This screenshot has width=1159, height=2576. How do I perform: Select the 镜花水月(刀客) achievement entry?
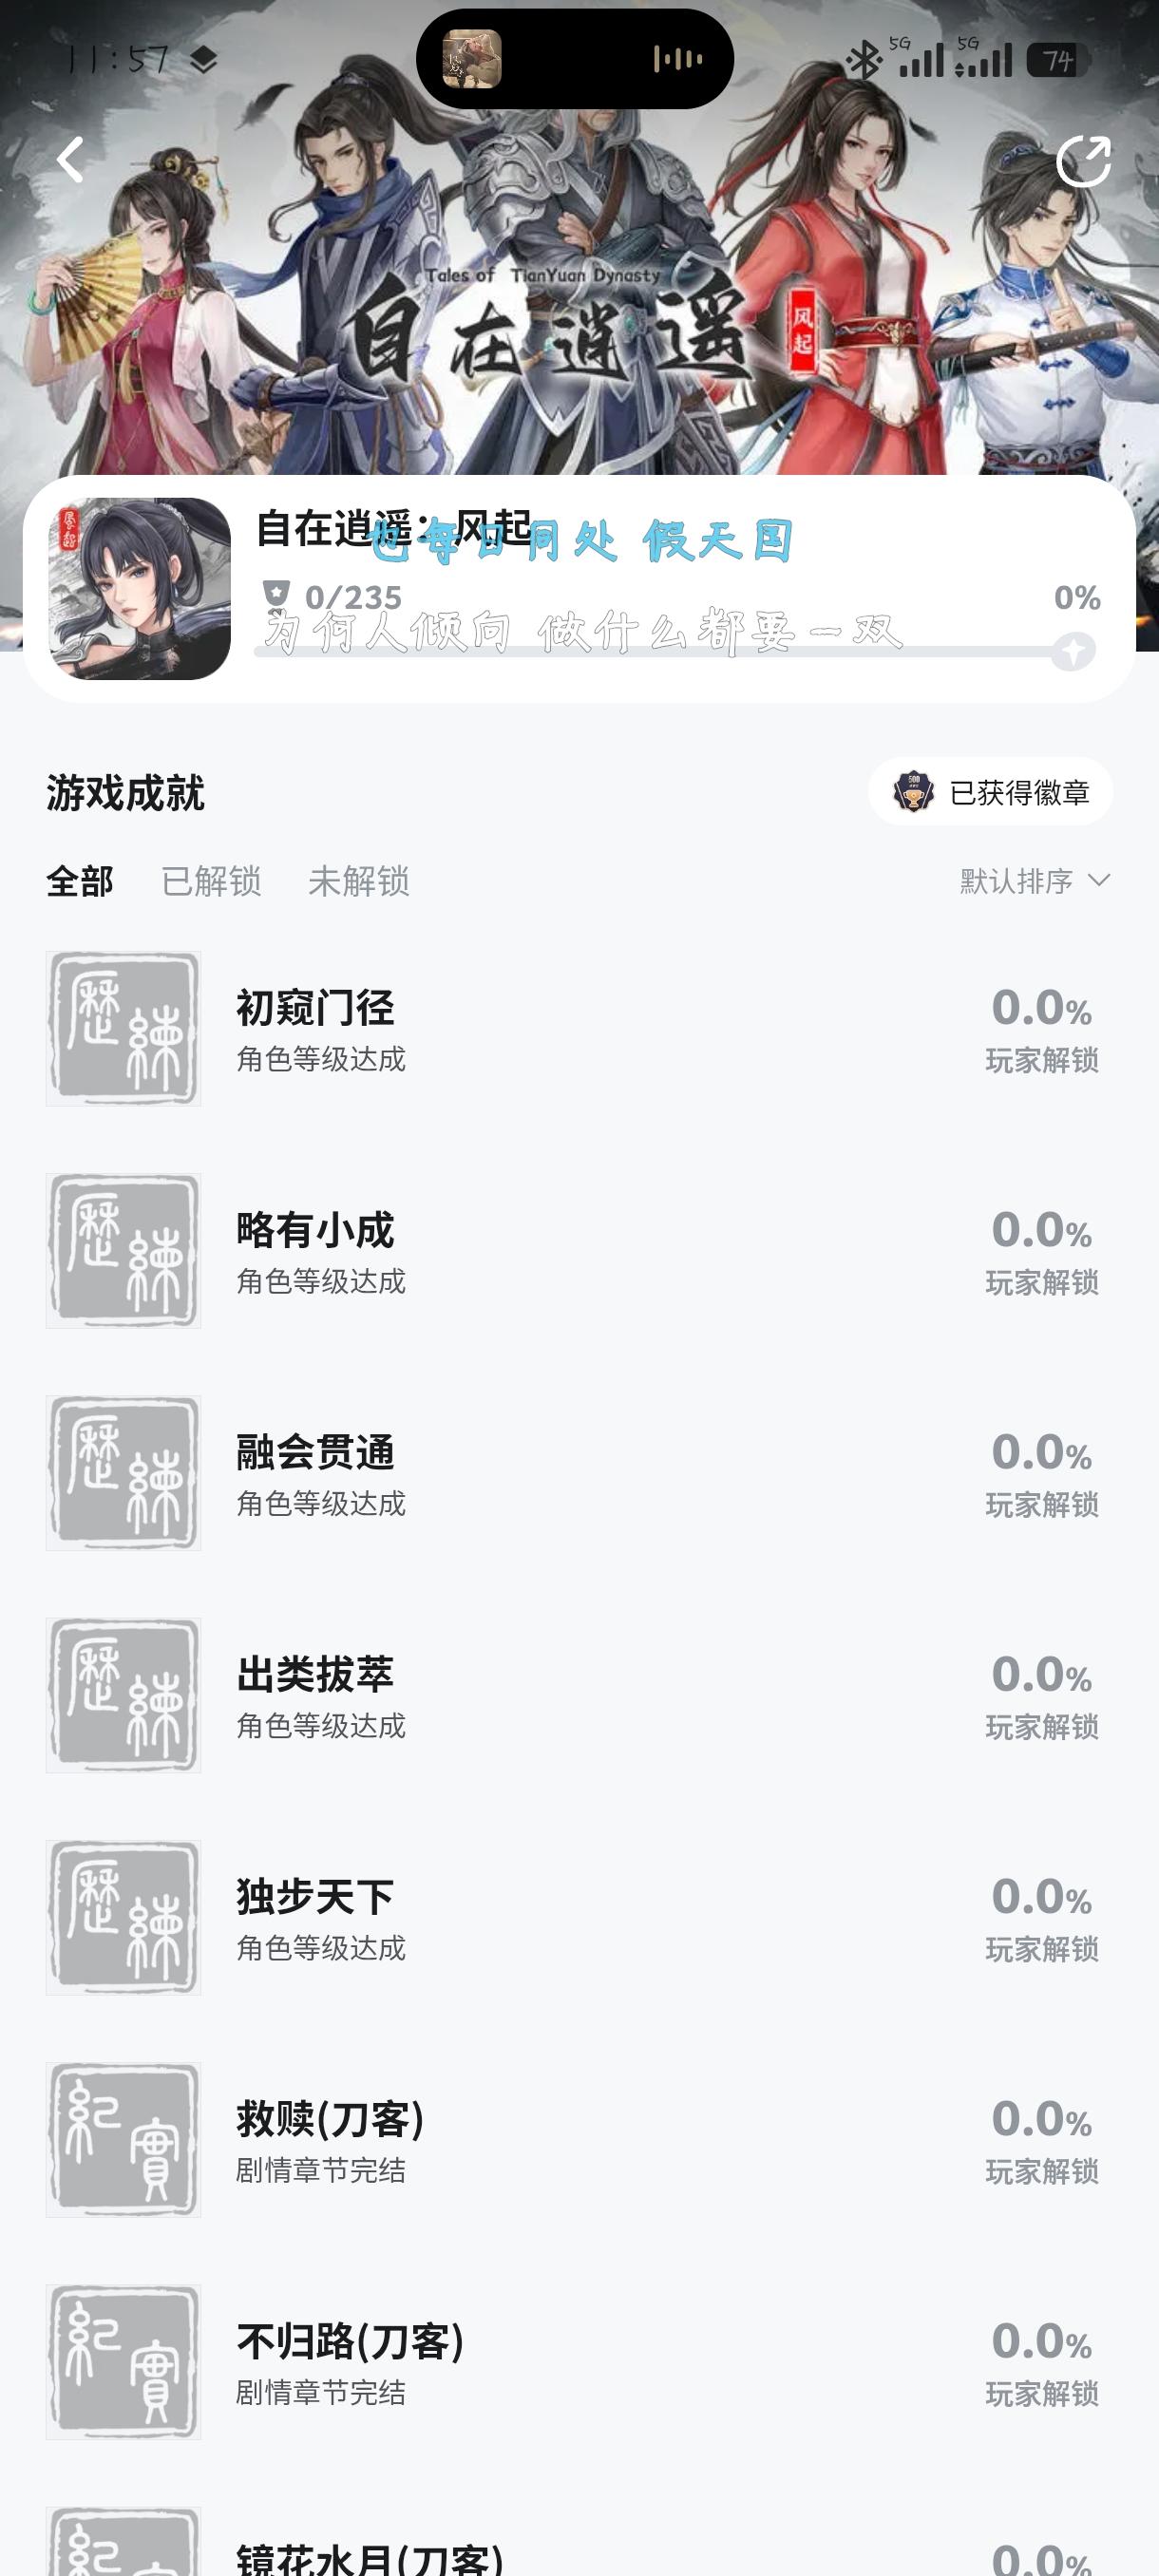tap(370, 2557)
